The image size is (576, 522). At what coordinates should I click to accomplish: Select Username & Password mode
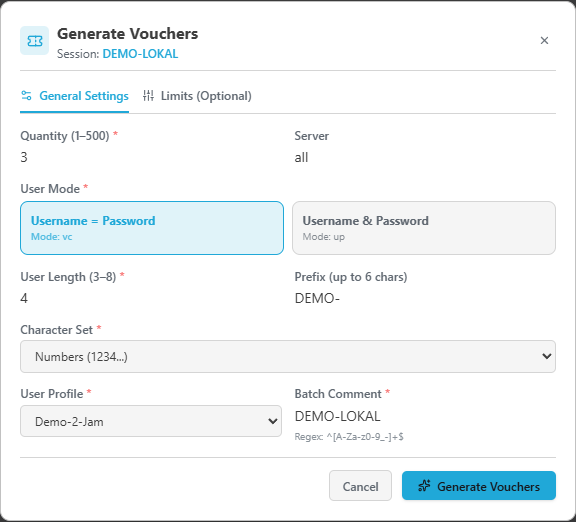pos(424,228)
